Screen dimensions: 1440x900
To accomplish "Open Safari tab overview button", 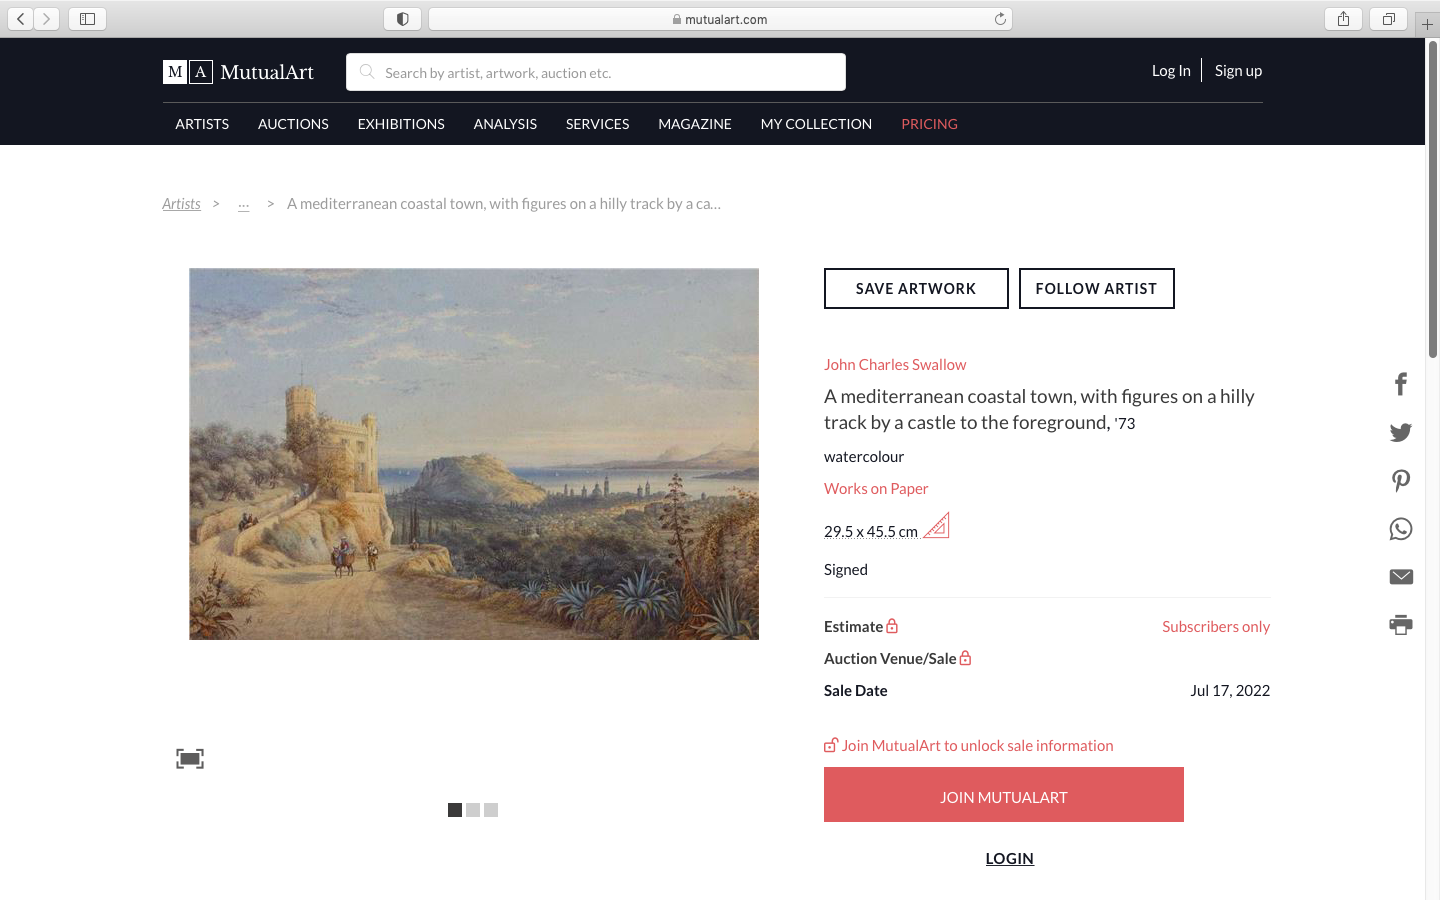I will (1388, 19).
